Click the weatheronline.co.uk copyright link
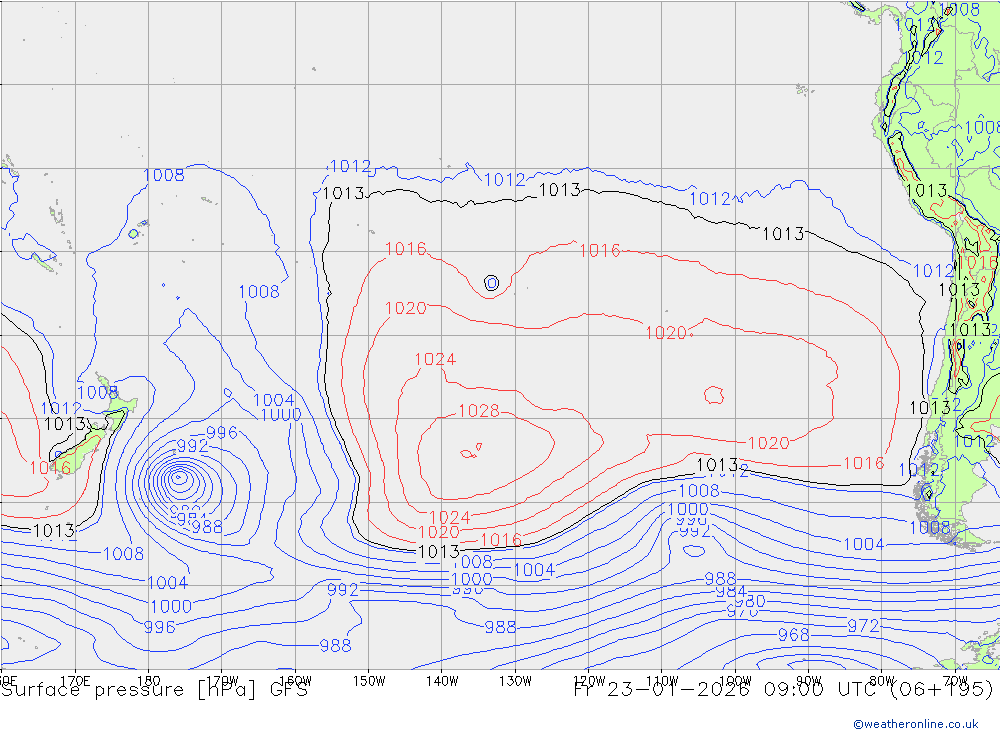The image size is (1000, 733). (x=915, y=723)
